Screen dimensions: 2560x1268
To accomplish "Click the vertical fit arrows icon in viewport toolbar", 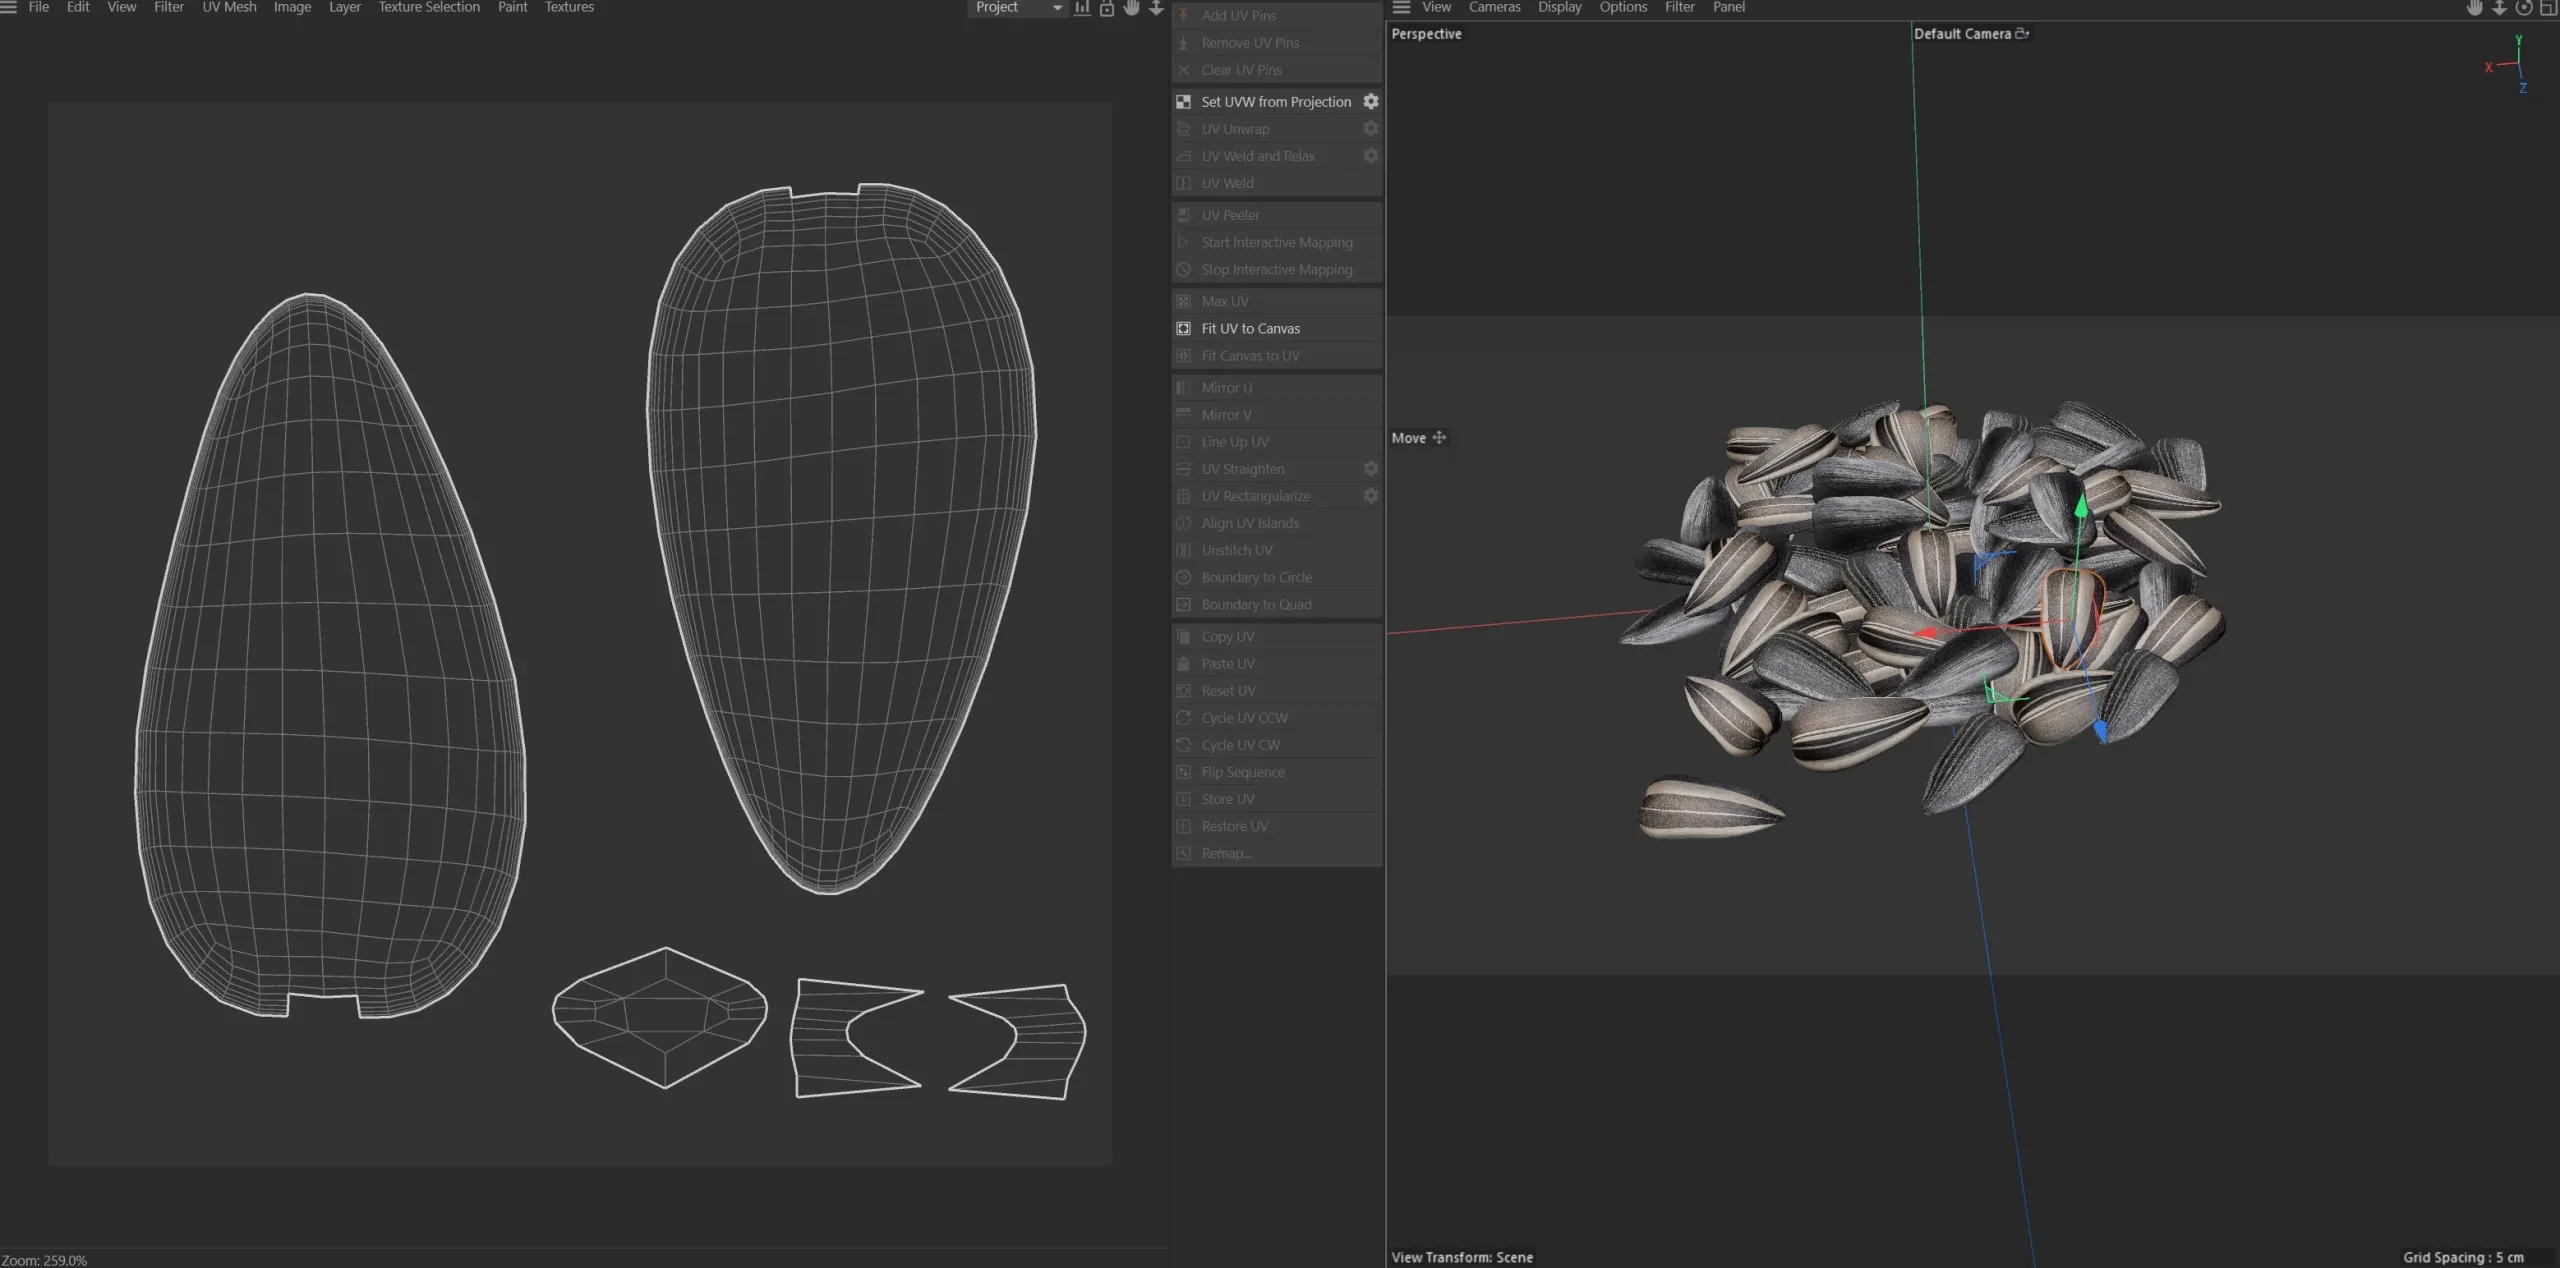I will [2499, 8].
